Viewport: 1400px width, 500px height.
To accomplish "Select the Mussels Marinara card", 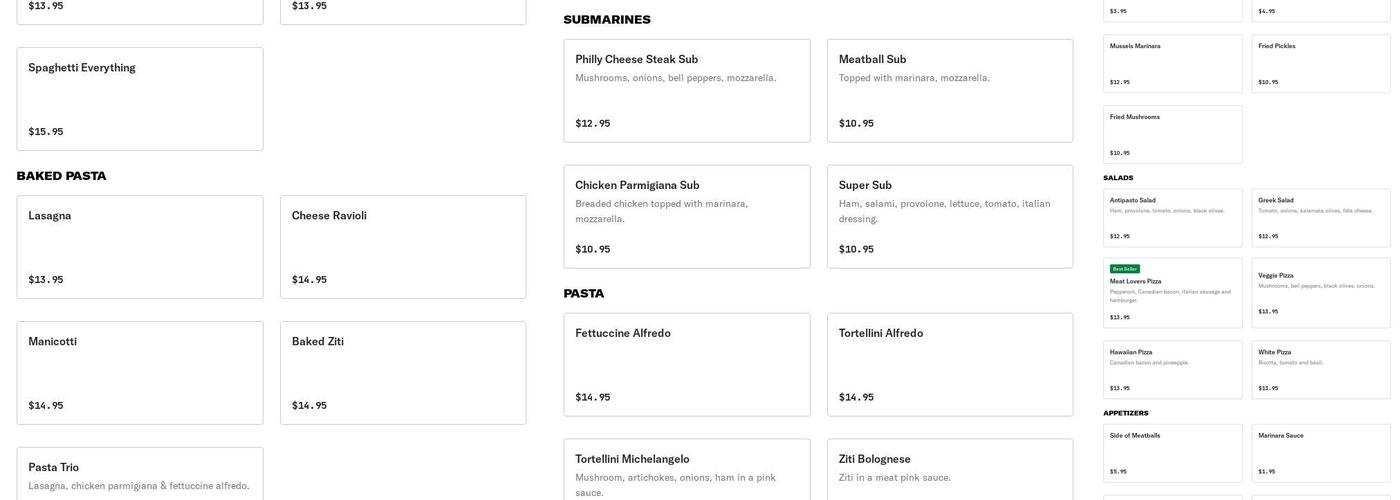I will point(1172,64).
